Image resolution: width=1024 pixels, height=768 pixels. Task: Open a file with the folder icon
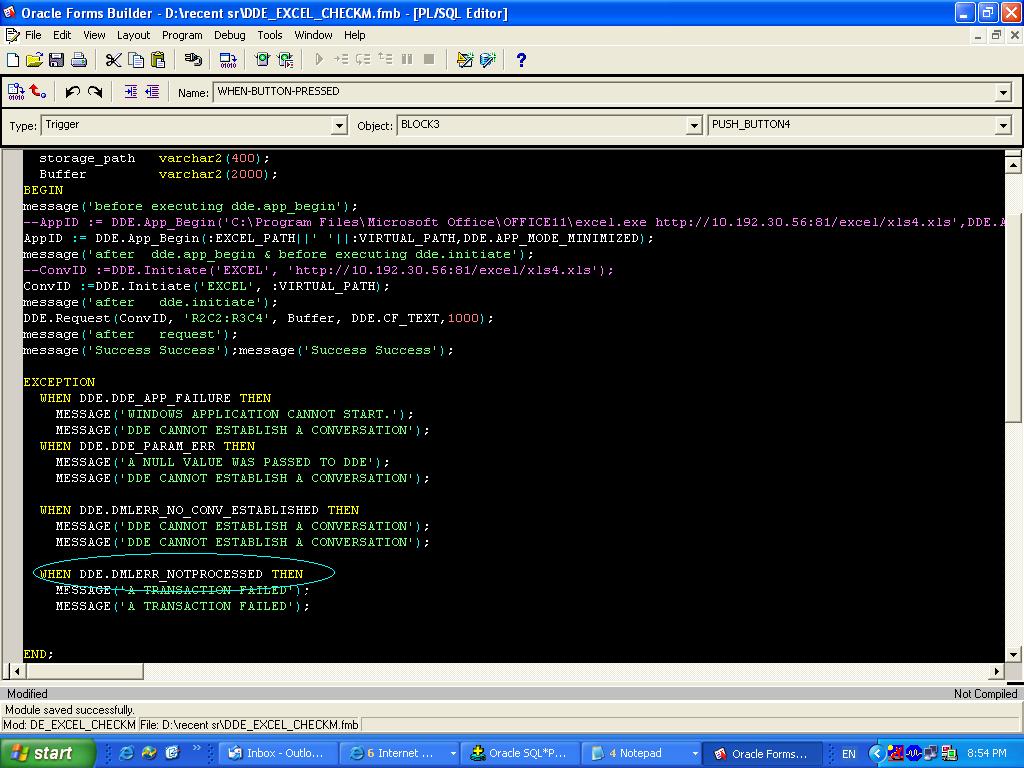tap(34, 60)
